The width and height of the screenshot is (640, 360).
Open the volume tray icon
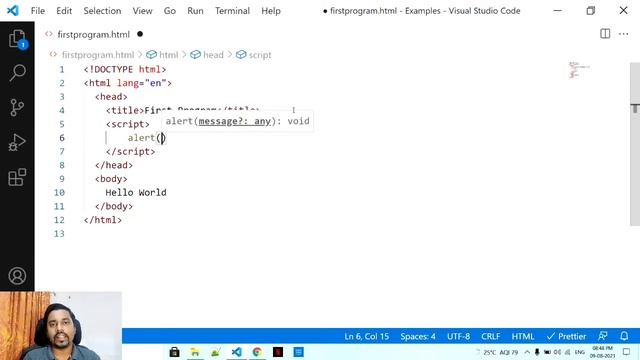[x=557, y=352]
